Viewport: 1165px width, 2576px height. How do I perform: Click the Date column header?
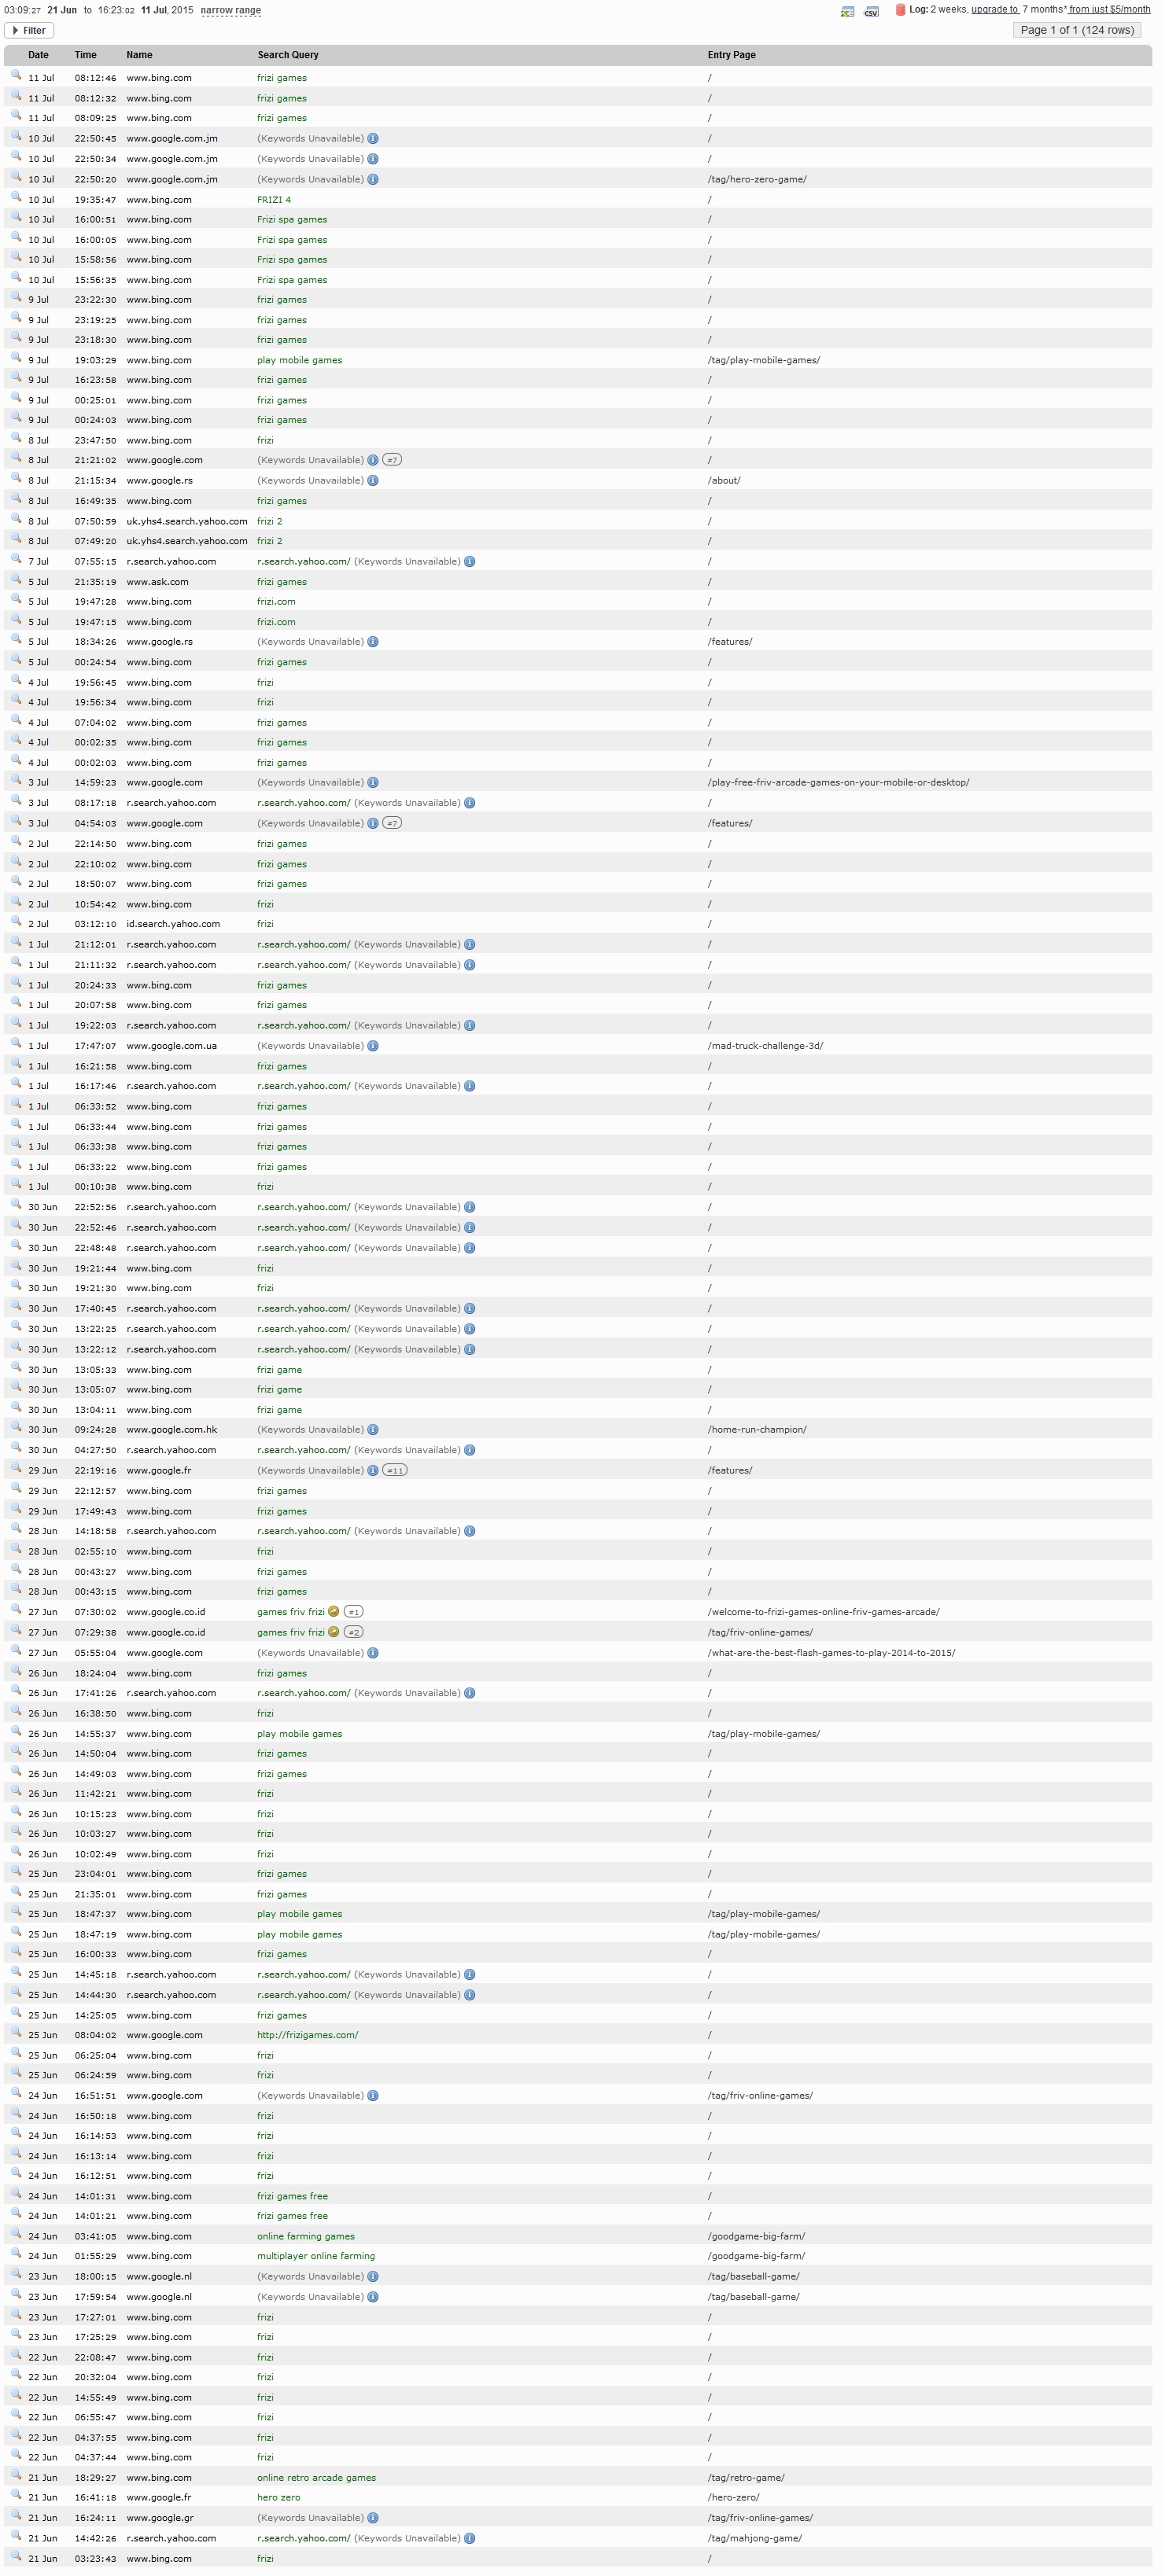pos(38,55)
